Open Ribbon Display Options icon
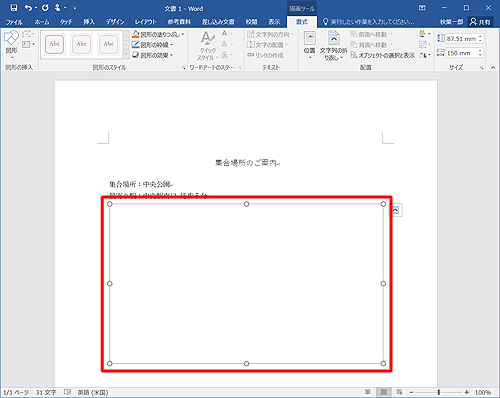Image resolution: width=500 pixels, height=398 pixels. pyautogui.click(x=422, y=8)
